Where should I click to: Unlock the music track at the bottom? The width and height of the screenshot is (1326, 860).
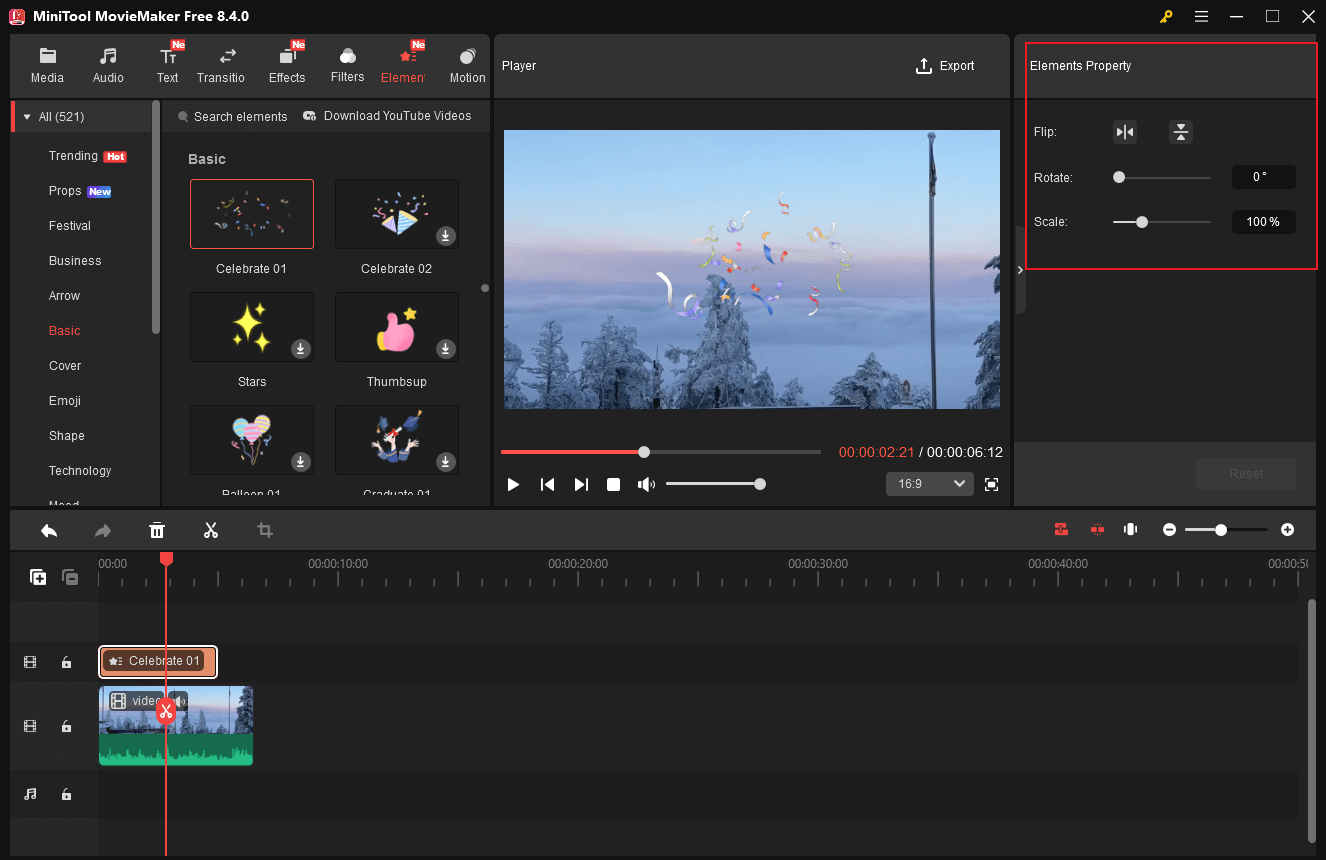(x=66, y=794)
